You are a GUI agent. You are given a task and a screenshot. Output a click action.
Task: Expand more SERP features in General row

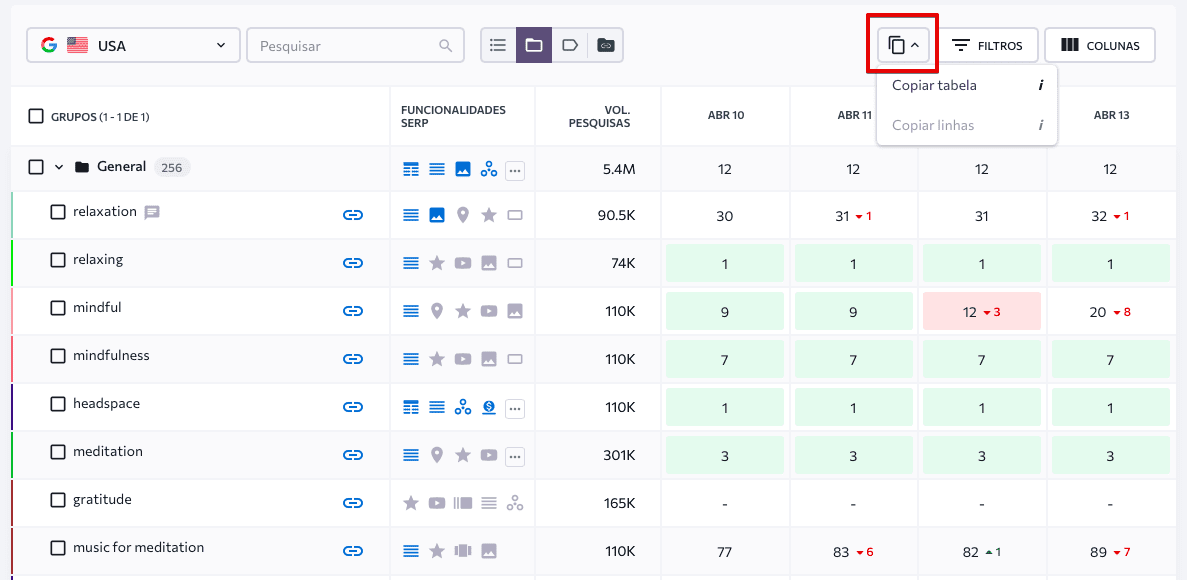(515, 170)
